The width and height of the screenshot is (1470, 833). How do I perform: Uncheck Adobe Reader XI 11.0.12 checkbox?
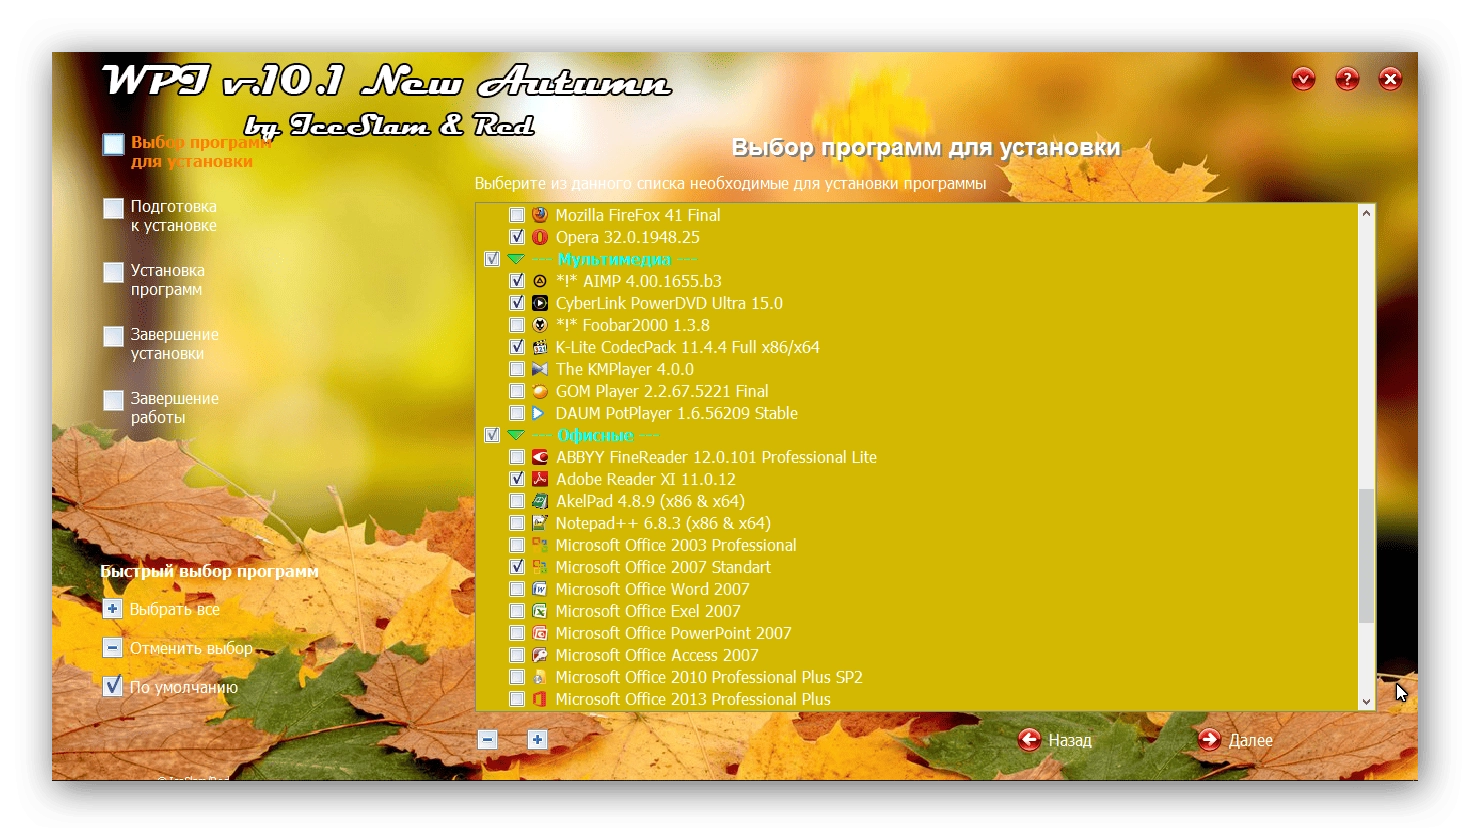517,479
